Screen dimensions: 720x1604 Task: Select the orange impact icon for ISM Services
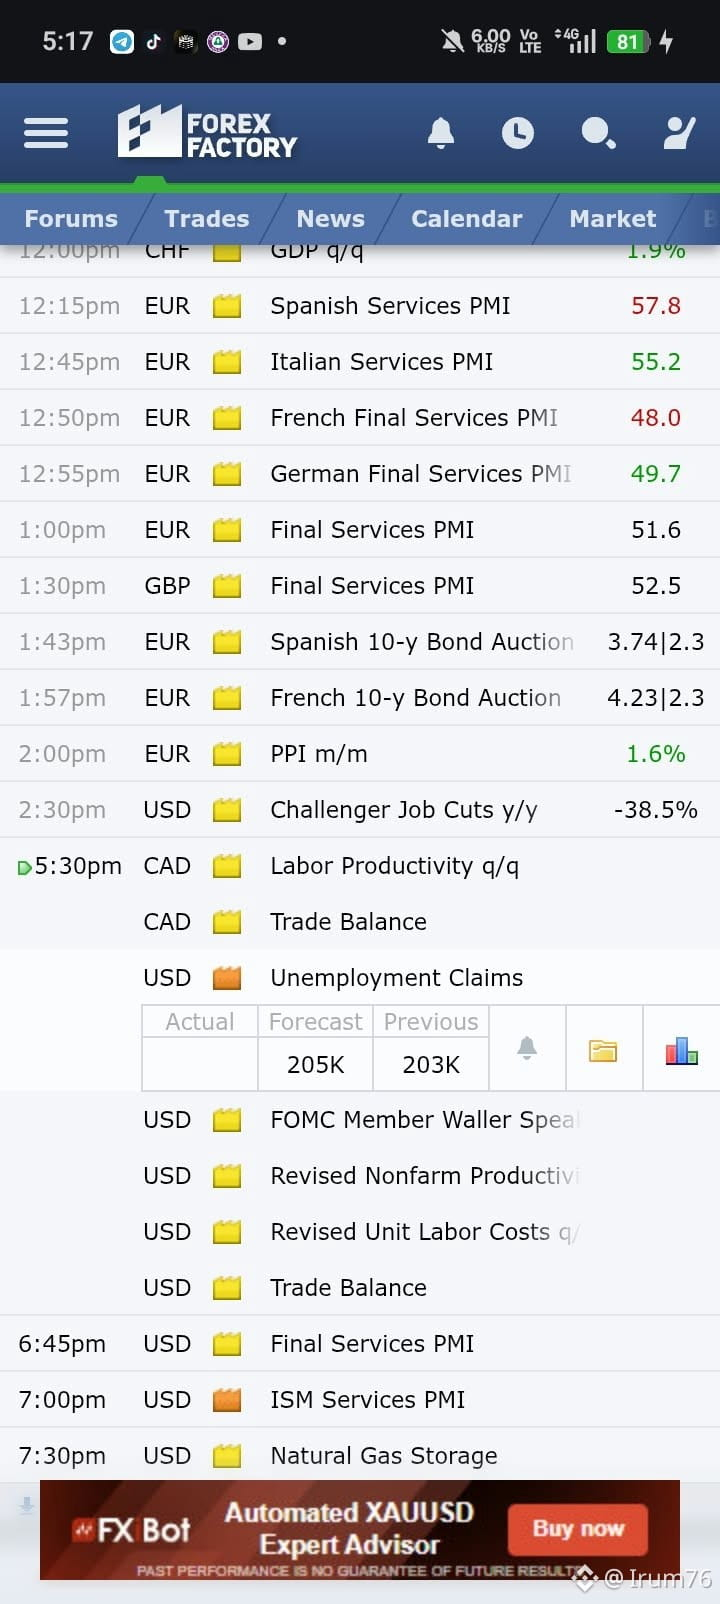click(x=227, y=1400)
